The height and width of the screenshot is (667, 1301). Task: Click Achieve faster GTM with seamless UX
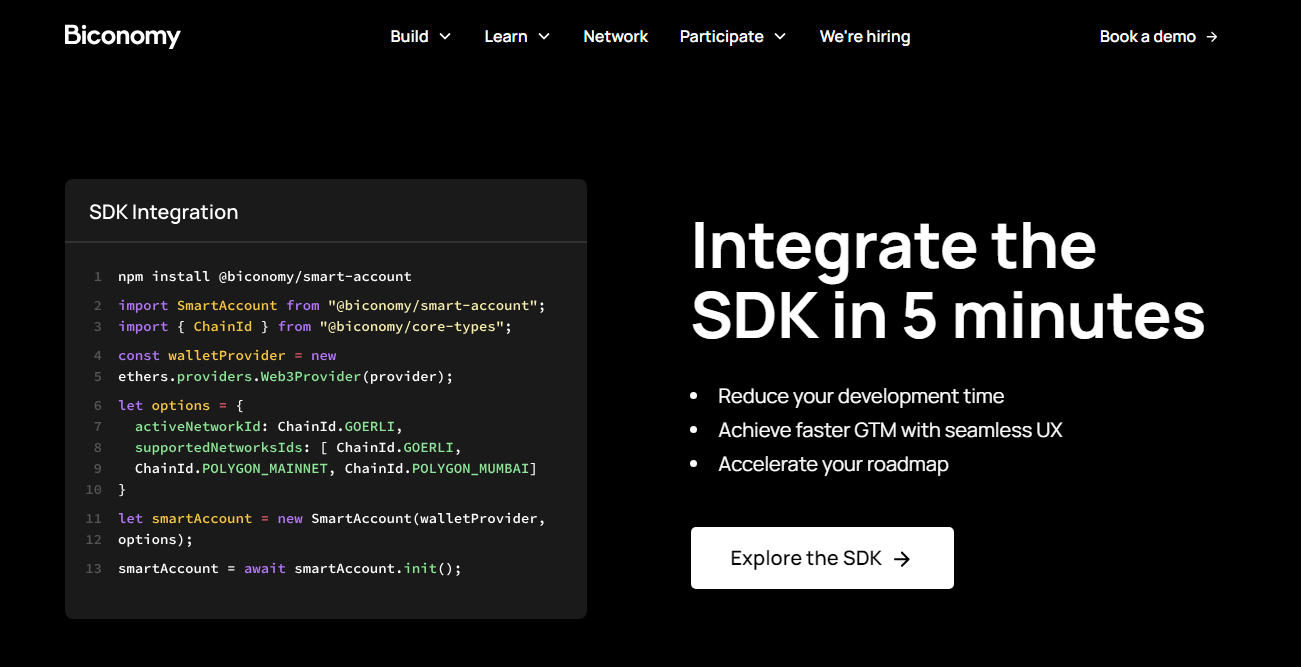pos(890,430)
